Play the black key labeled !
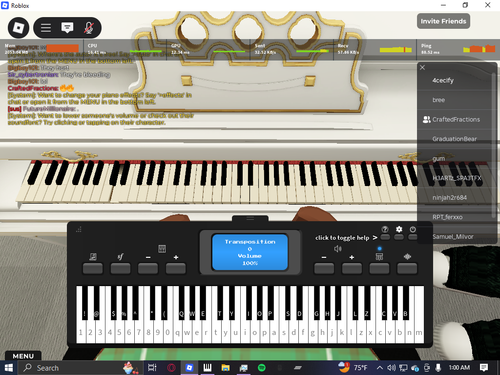 tap(85, 303)
